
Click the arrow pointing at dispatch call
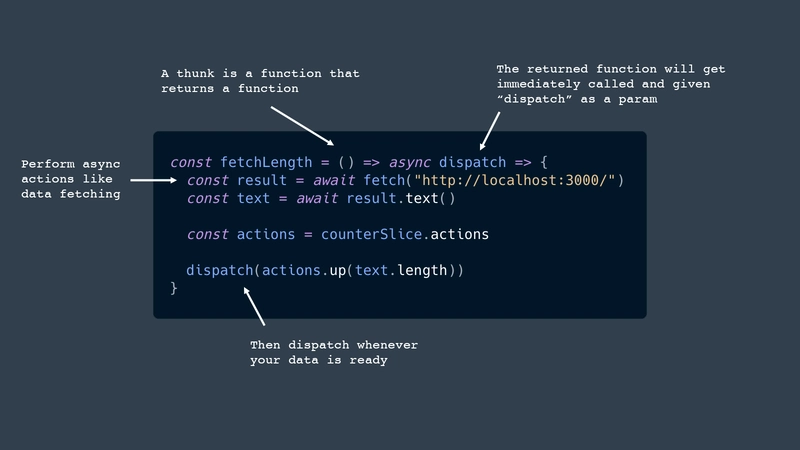[x=254, y=306]
